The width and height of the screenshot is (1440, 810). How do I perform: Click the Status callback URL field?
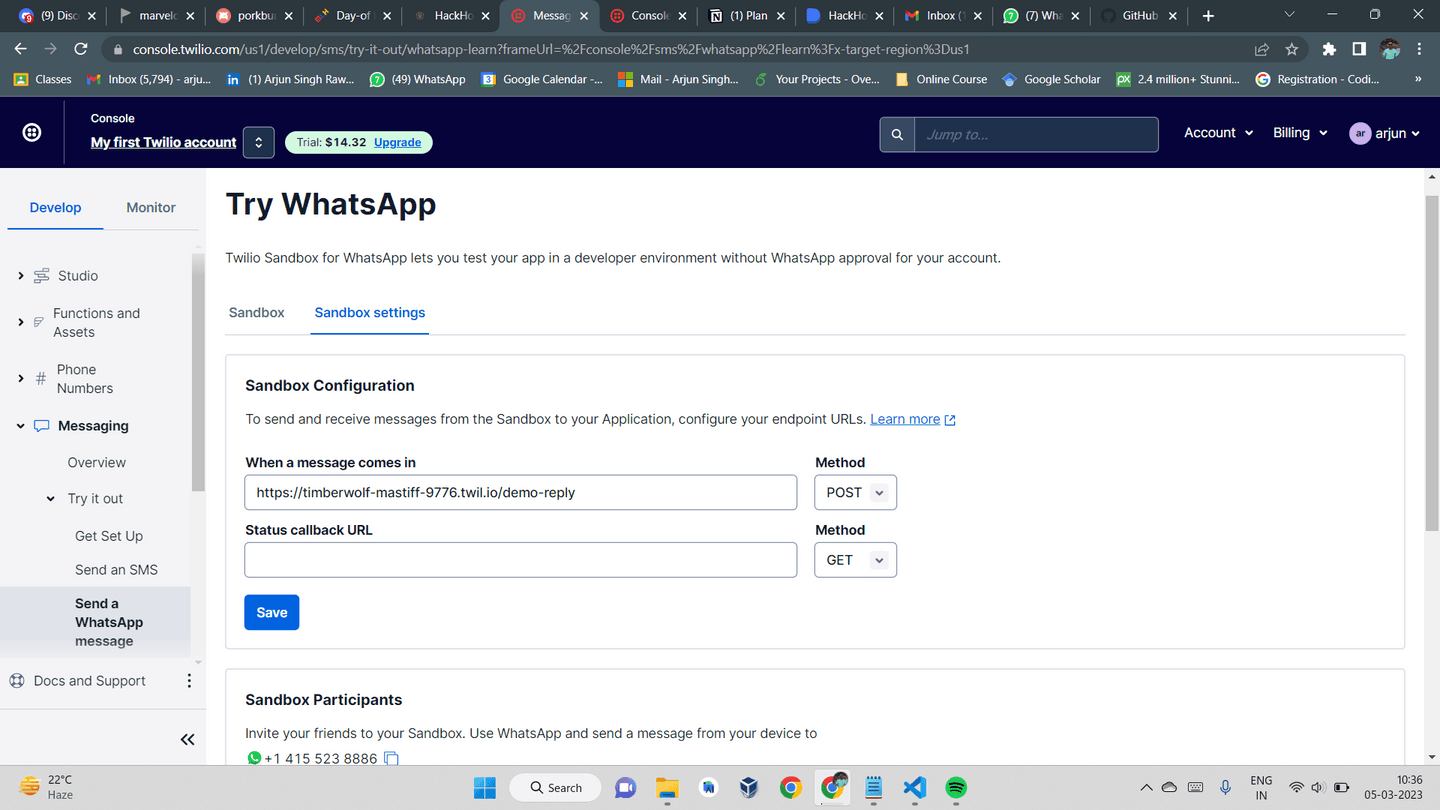(x=521, y=560)
